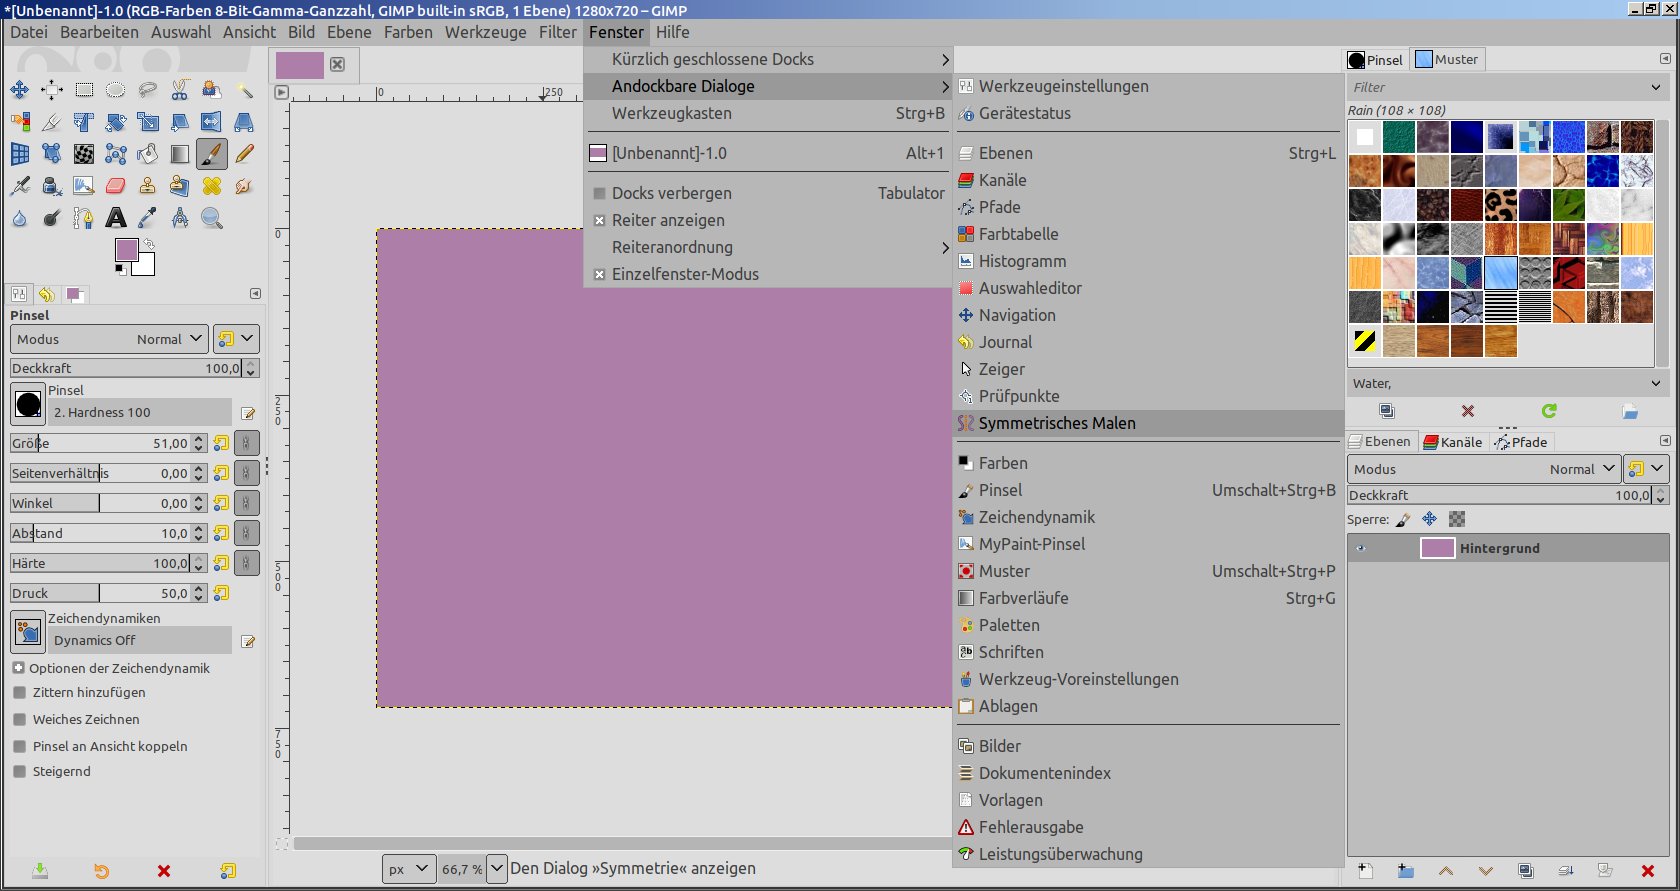Open the Farbverläufe dialog entry
Screen dimensions: 1680x891
(x=1148, y=598)
